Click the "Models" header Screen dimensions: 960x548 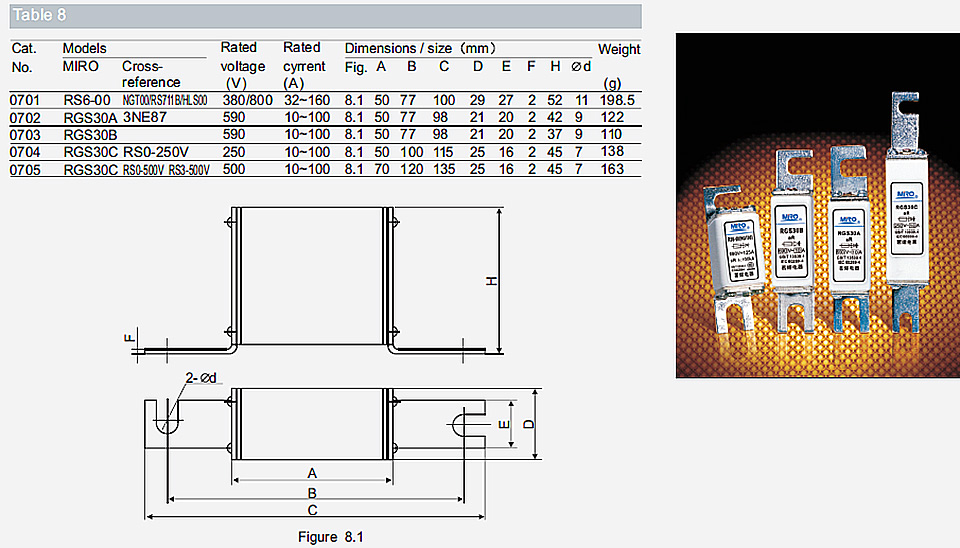[84, 48]
